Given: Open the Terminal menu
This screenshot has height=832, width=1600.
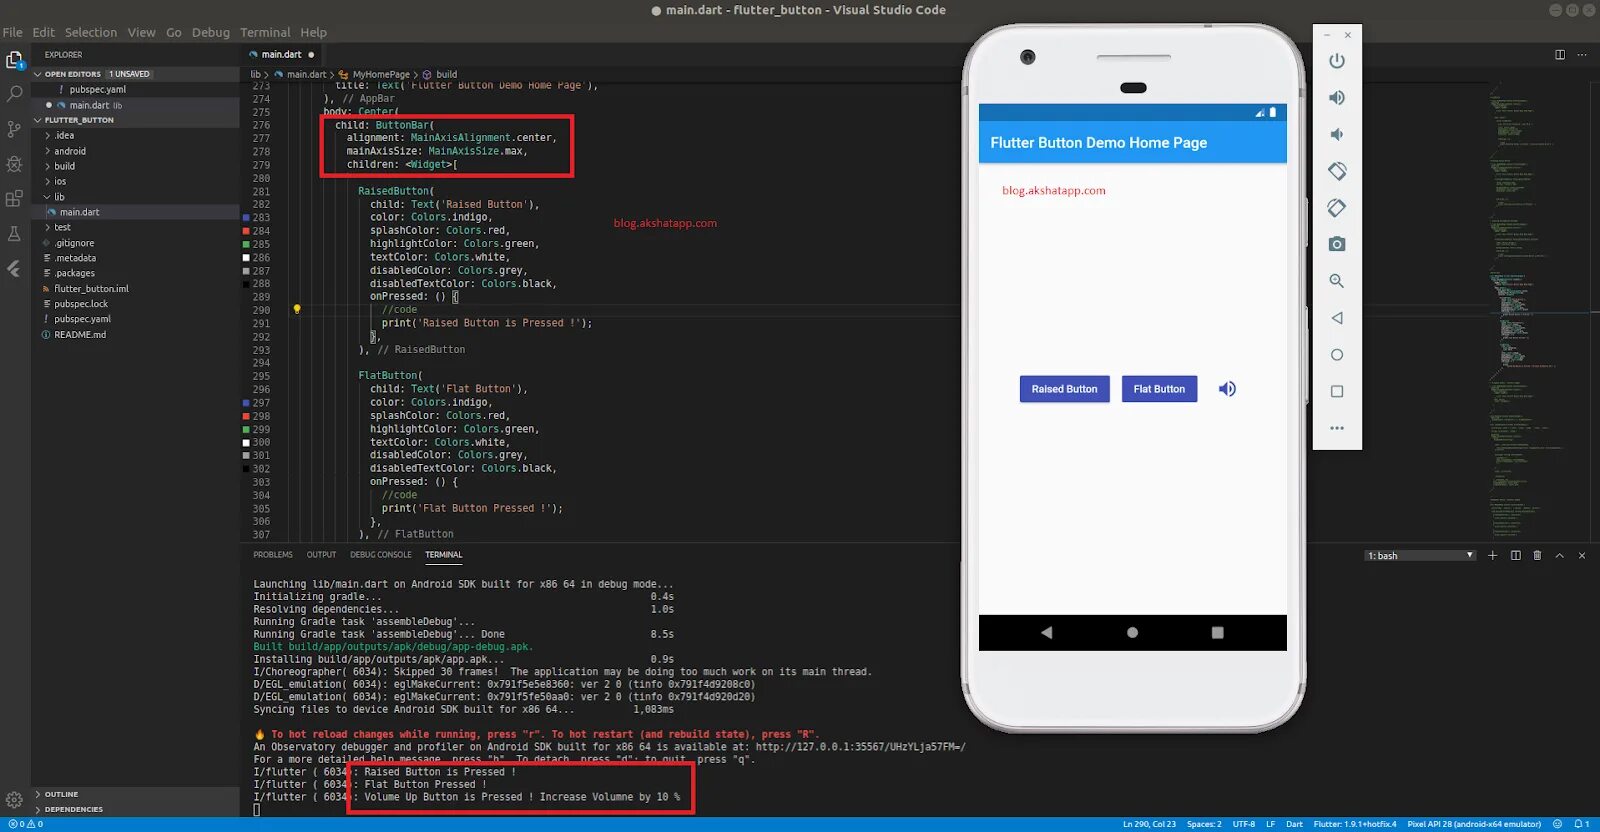Looking at the screenshot, I should tap(265, 32).
